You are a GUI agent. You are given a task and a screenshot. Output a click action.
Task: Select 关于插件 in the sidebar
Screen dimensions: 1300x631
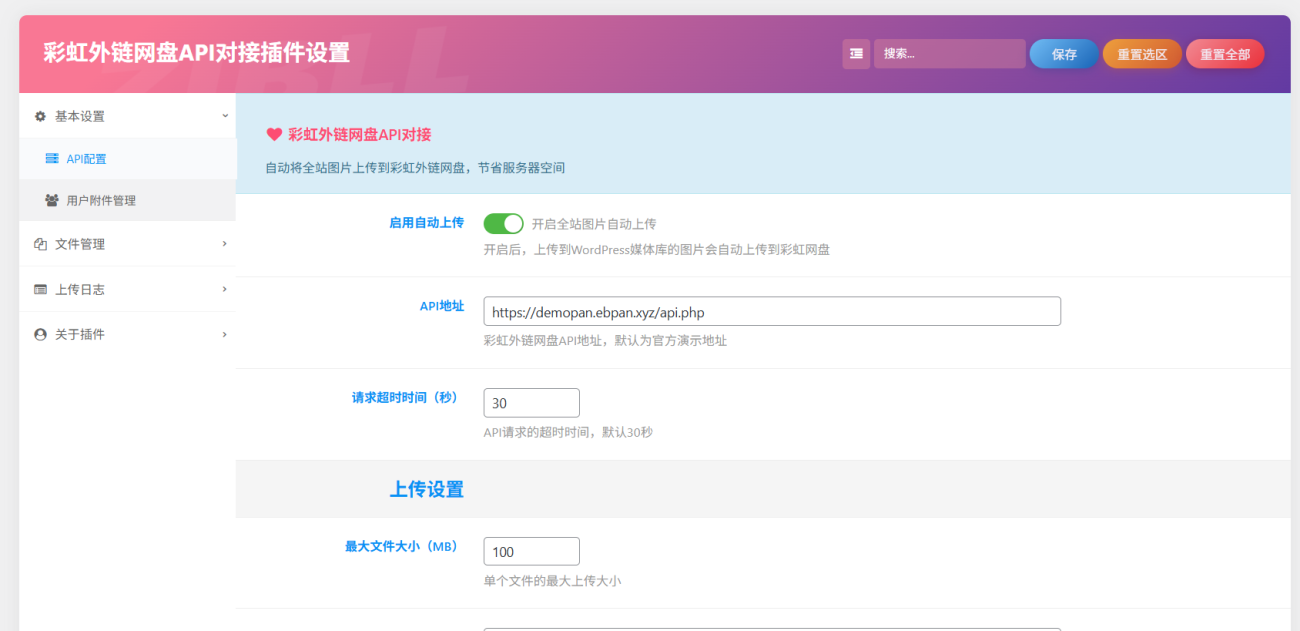(88, 334)
